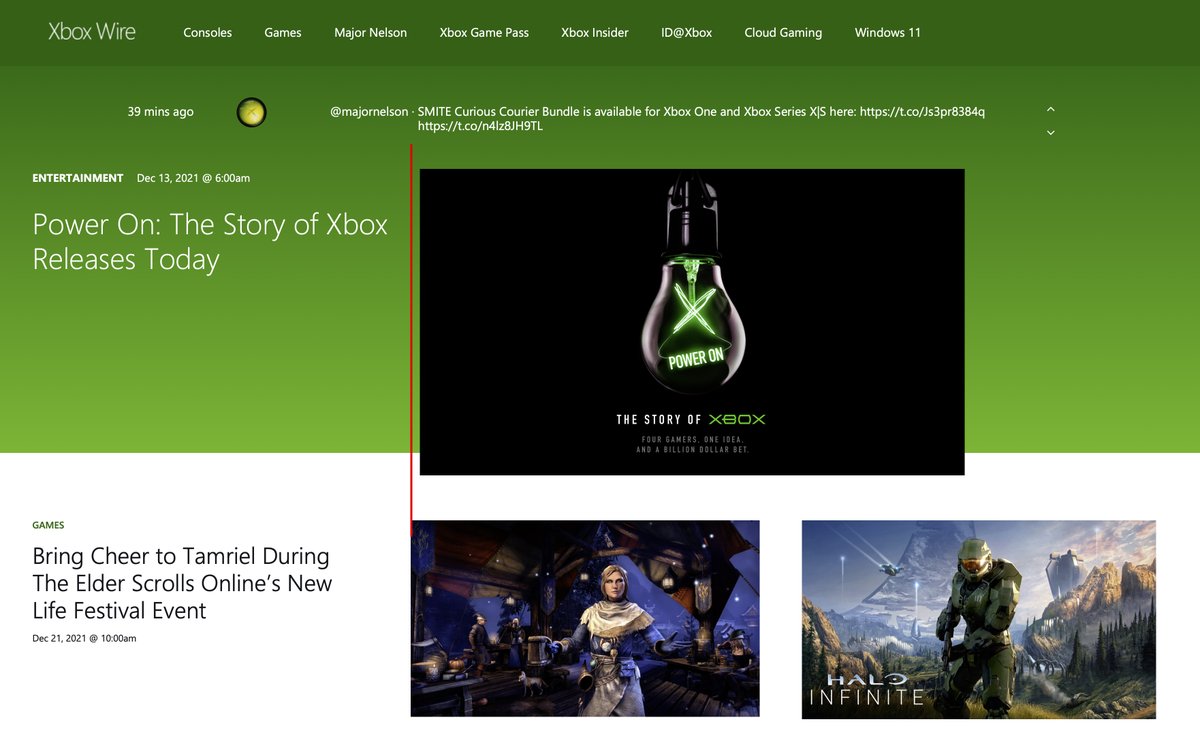The height and width of the screenshot is (741, 1200).
Task: Open the Halo Infinite article thumbnail
Action: click(x=979, y=619)
